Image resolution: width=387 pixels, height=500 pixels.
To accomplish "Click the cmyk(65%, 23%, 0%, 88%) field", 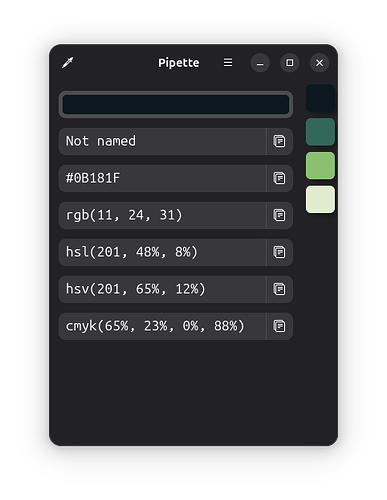I will [x=162, y=326].
